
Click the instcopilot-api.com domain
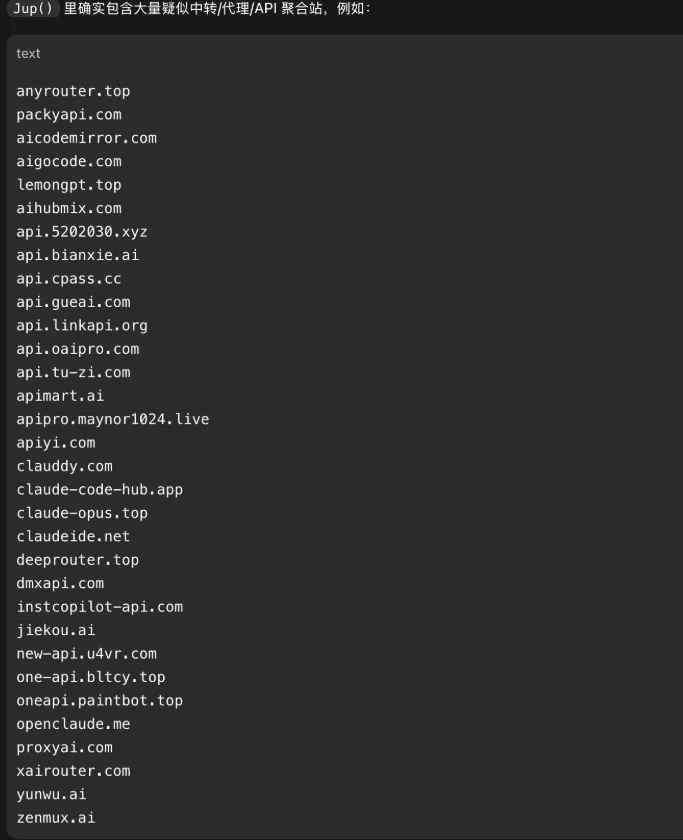(99, 607)
